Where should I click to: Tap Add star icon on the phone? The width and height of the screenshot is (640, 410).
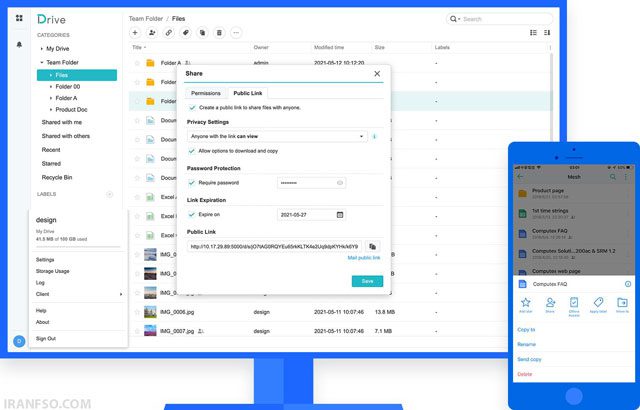pos(526,303)
